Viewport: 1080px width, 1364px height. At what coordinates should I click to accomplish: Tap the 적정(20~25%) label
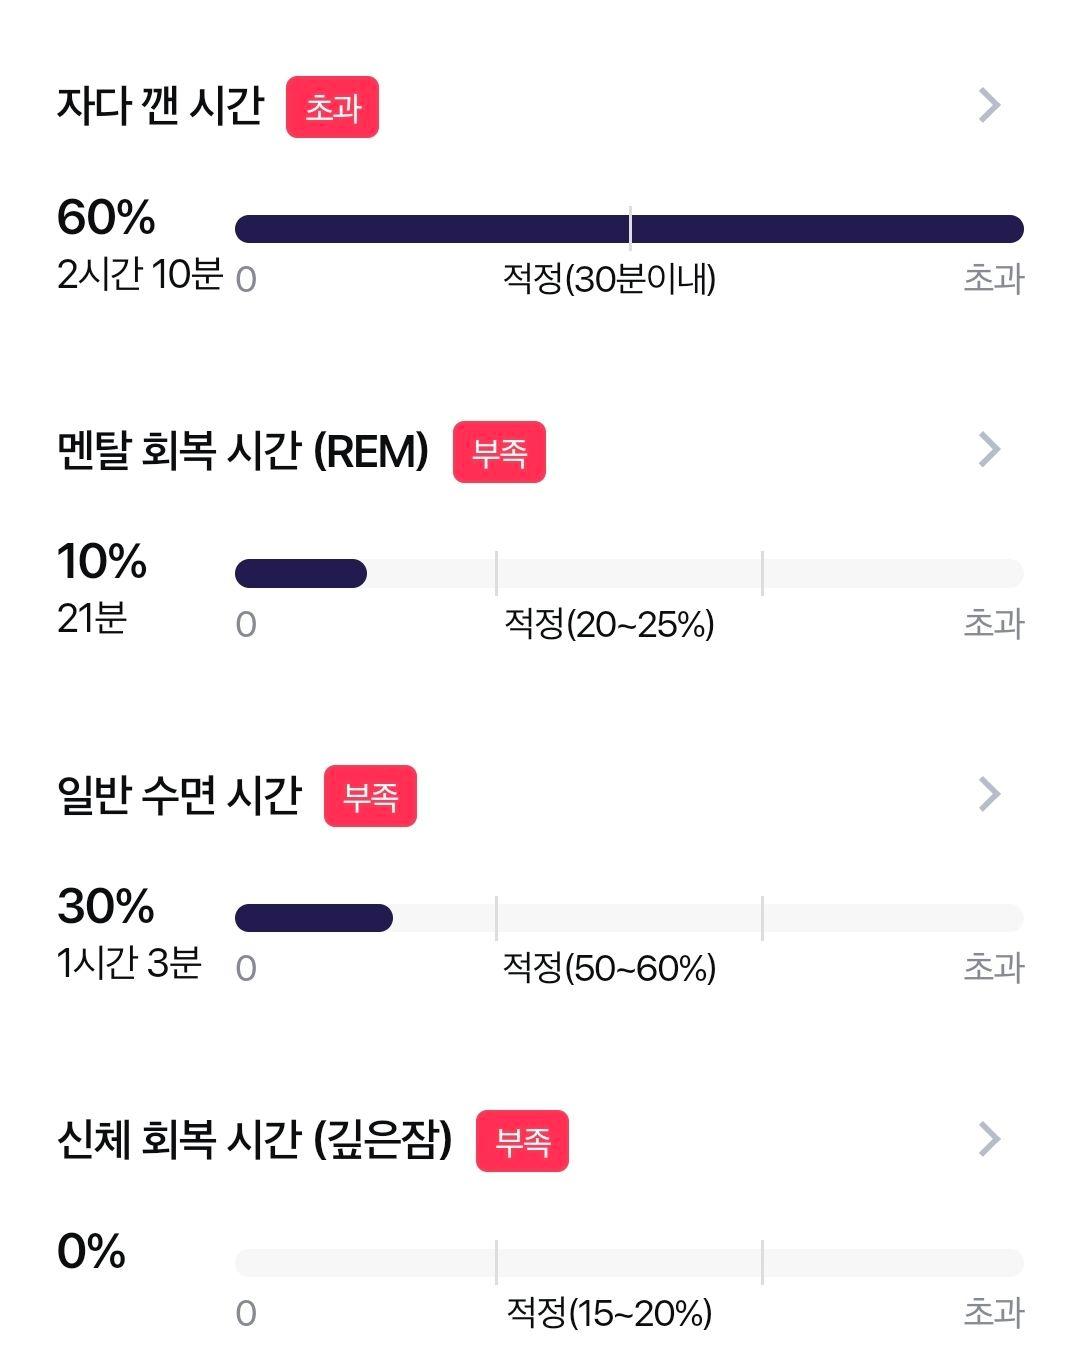click(609, 624)
